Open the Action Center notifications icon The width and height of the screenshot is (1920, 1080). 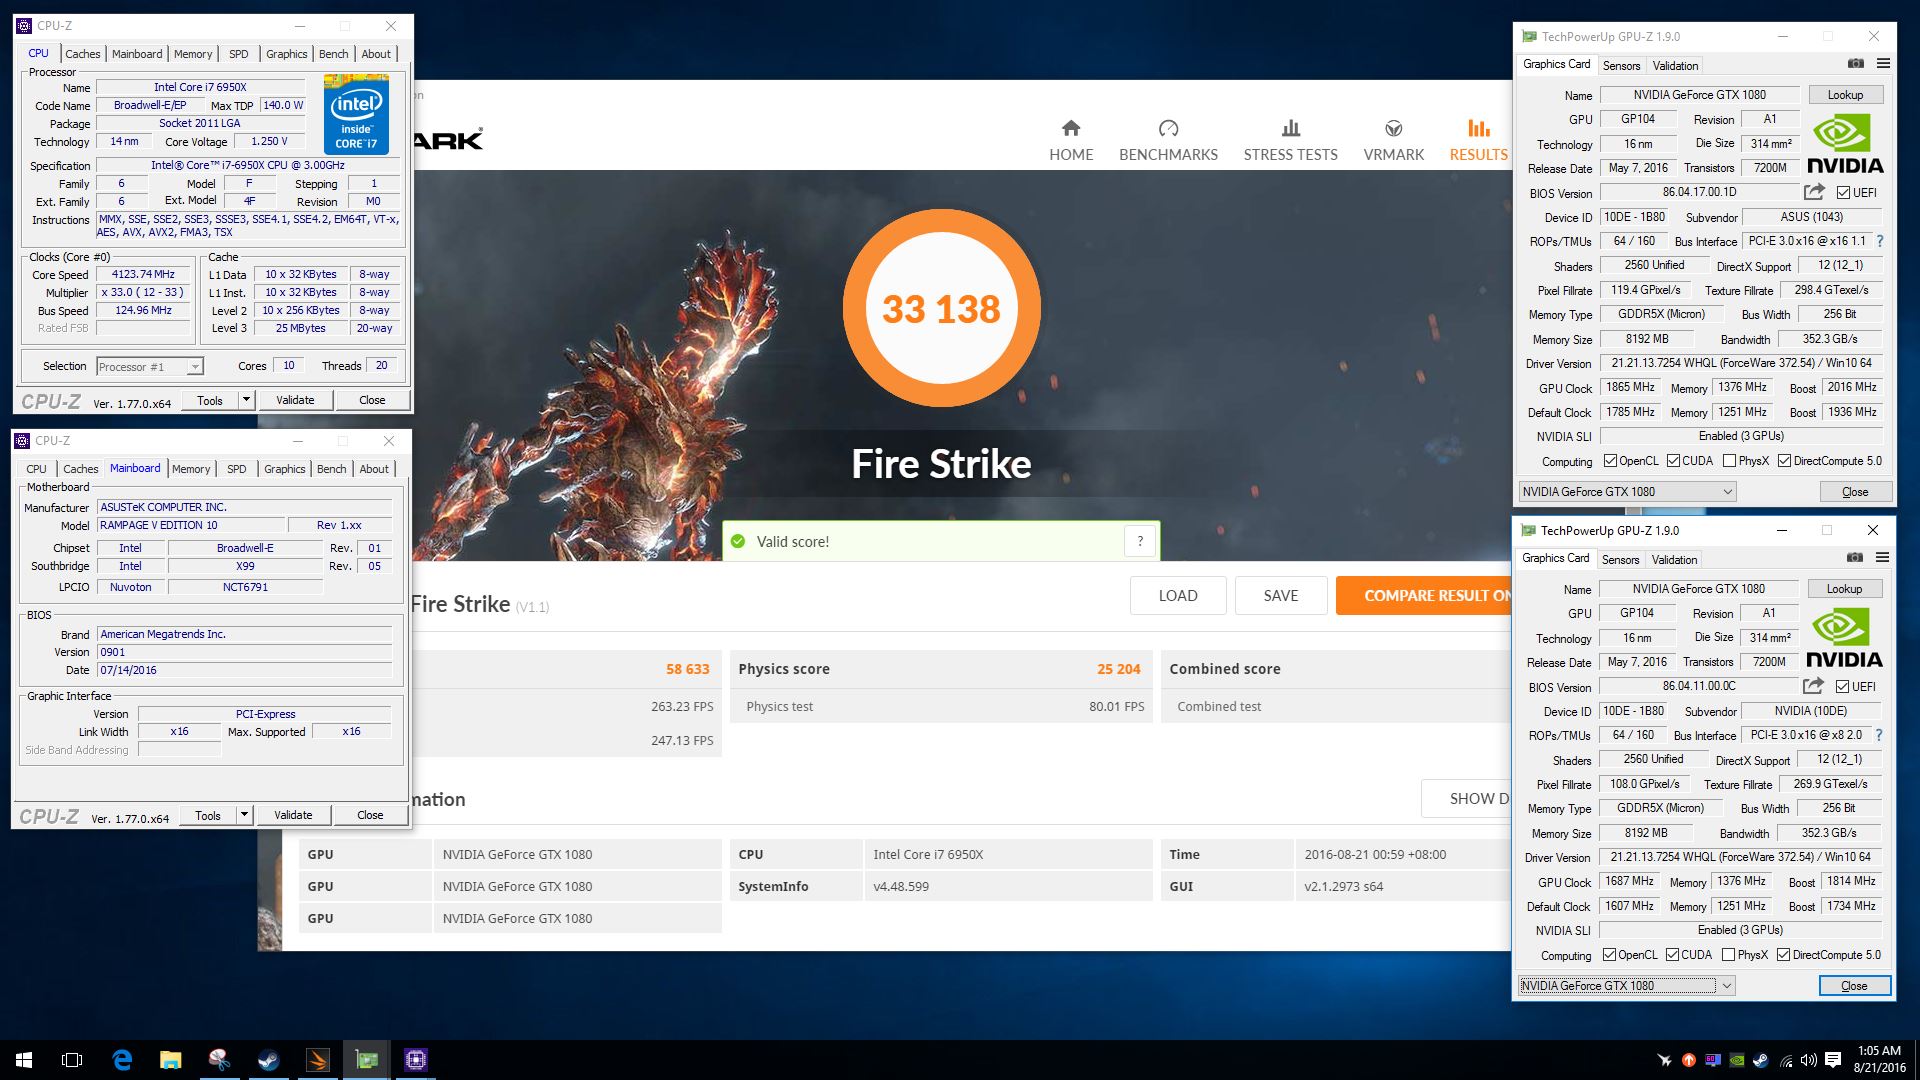(x=1833, y=1060)
